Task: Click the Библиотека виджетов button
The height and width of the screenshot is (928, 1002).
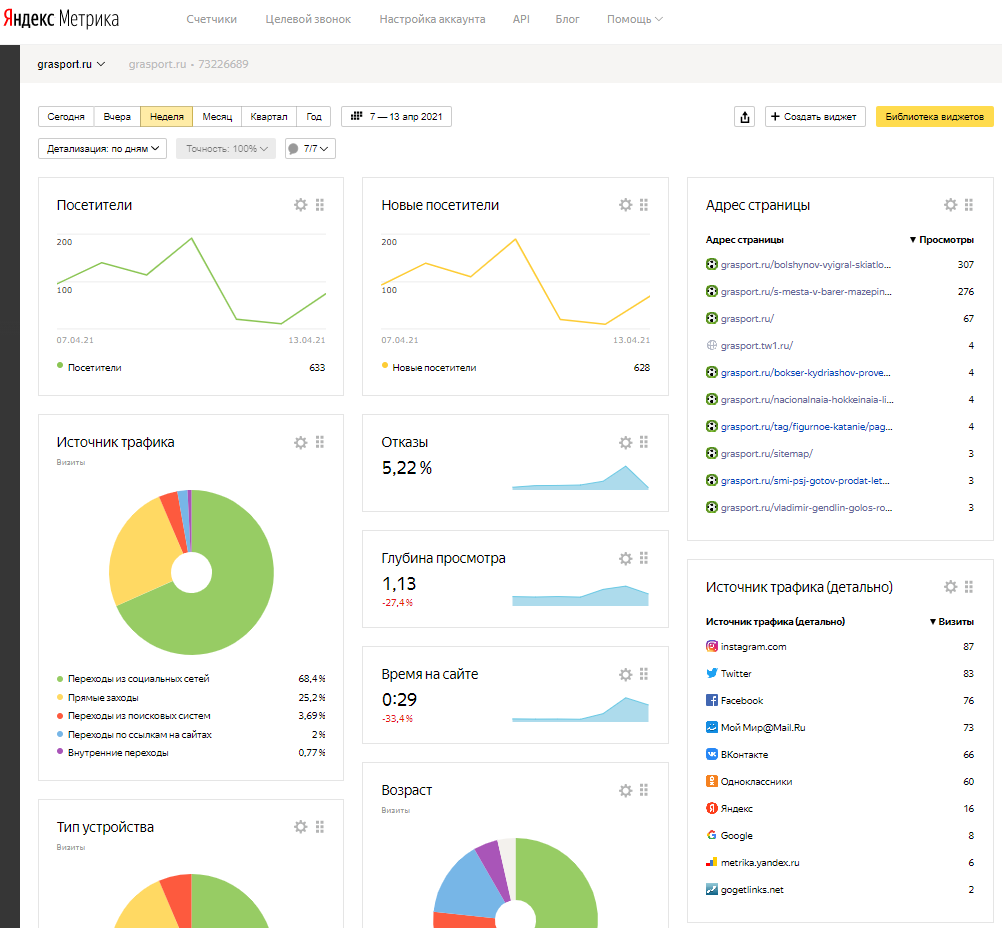Action: point(934,117)
